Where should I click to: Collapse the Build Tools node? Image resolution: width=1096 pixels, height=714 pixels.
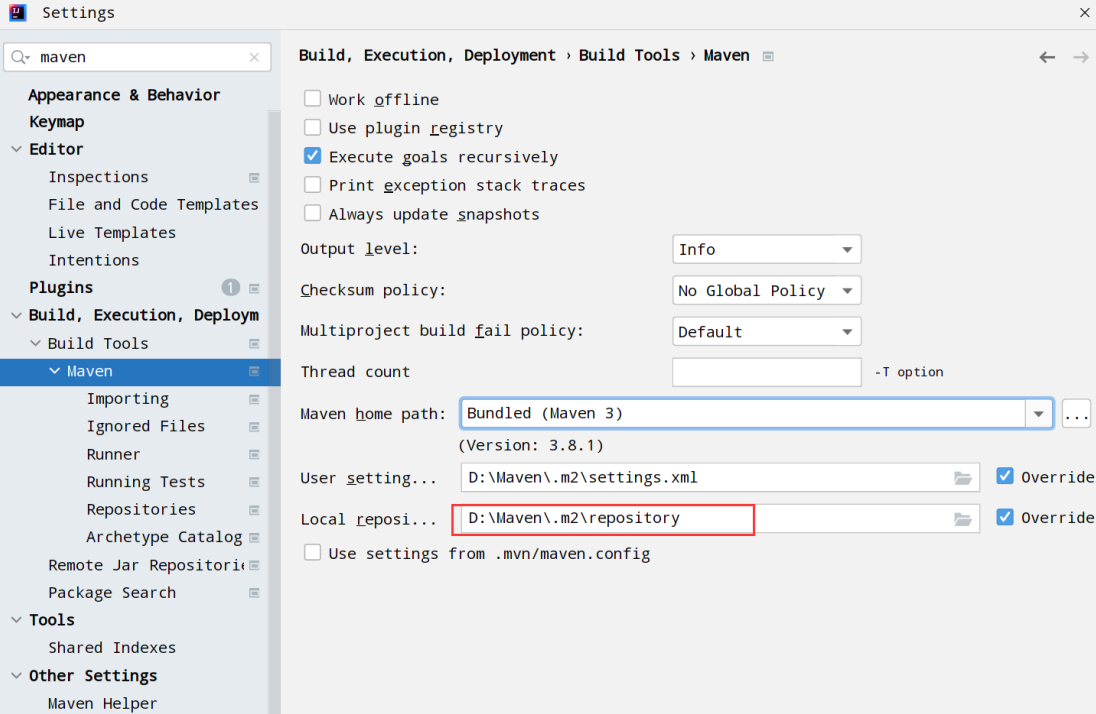point(36,343)
